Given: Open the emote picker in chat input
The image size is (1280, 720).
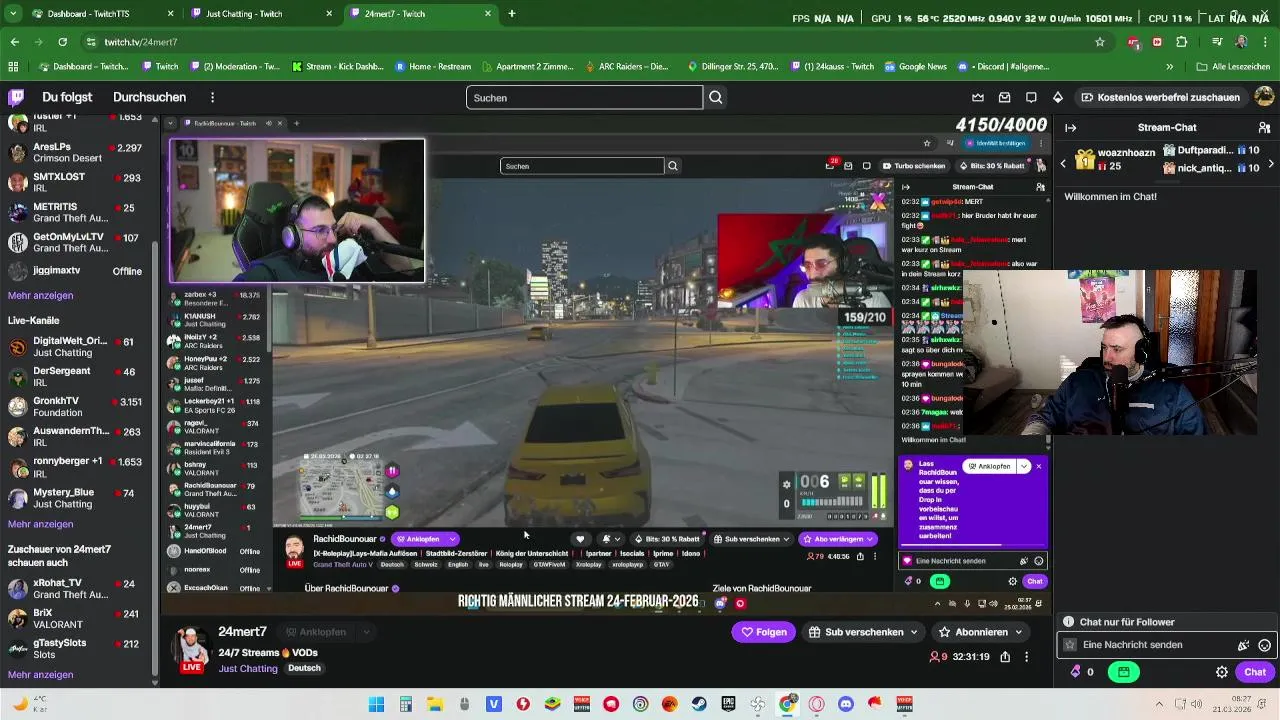Looking at the screenshot, I should [x=1264, y=646].
